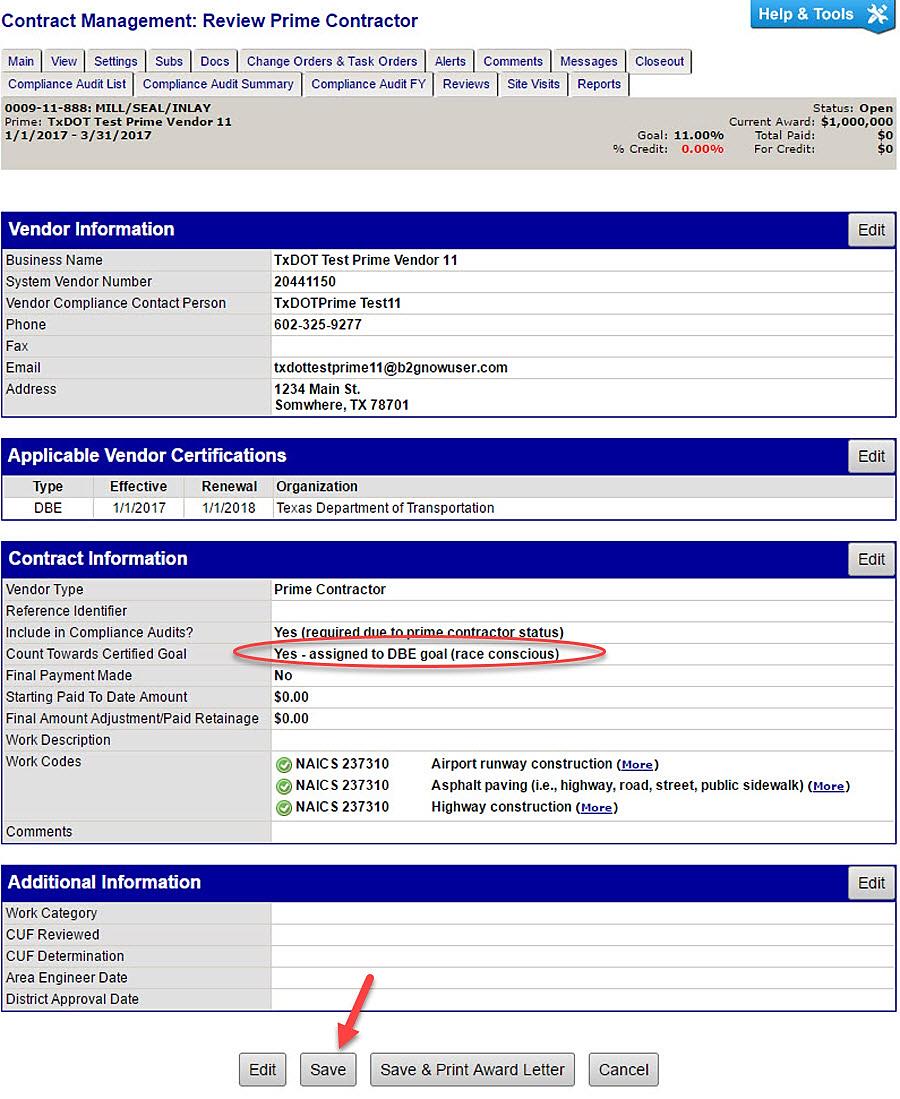Expand More link for Airport runway construction
Image resolution: width=900 pixels, height=1099 pixels.
pyautogui.click(x=637, y=765)
